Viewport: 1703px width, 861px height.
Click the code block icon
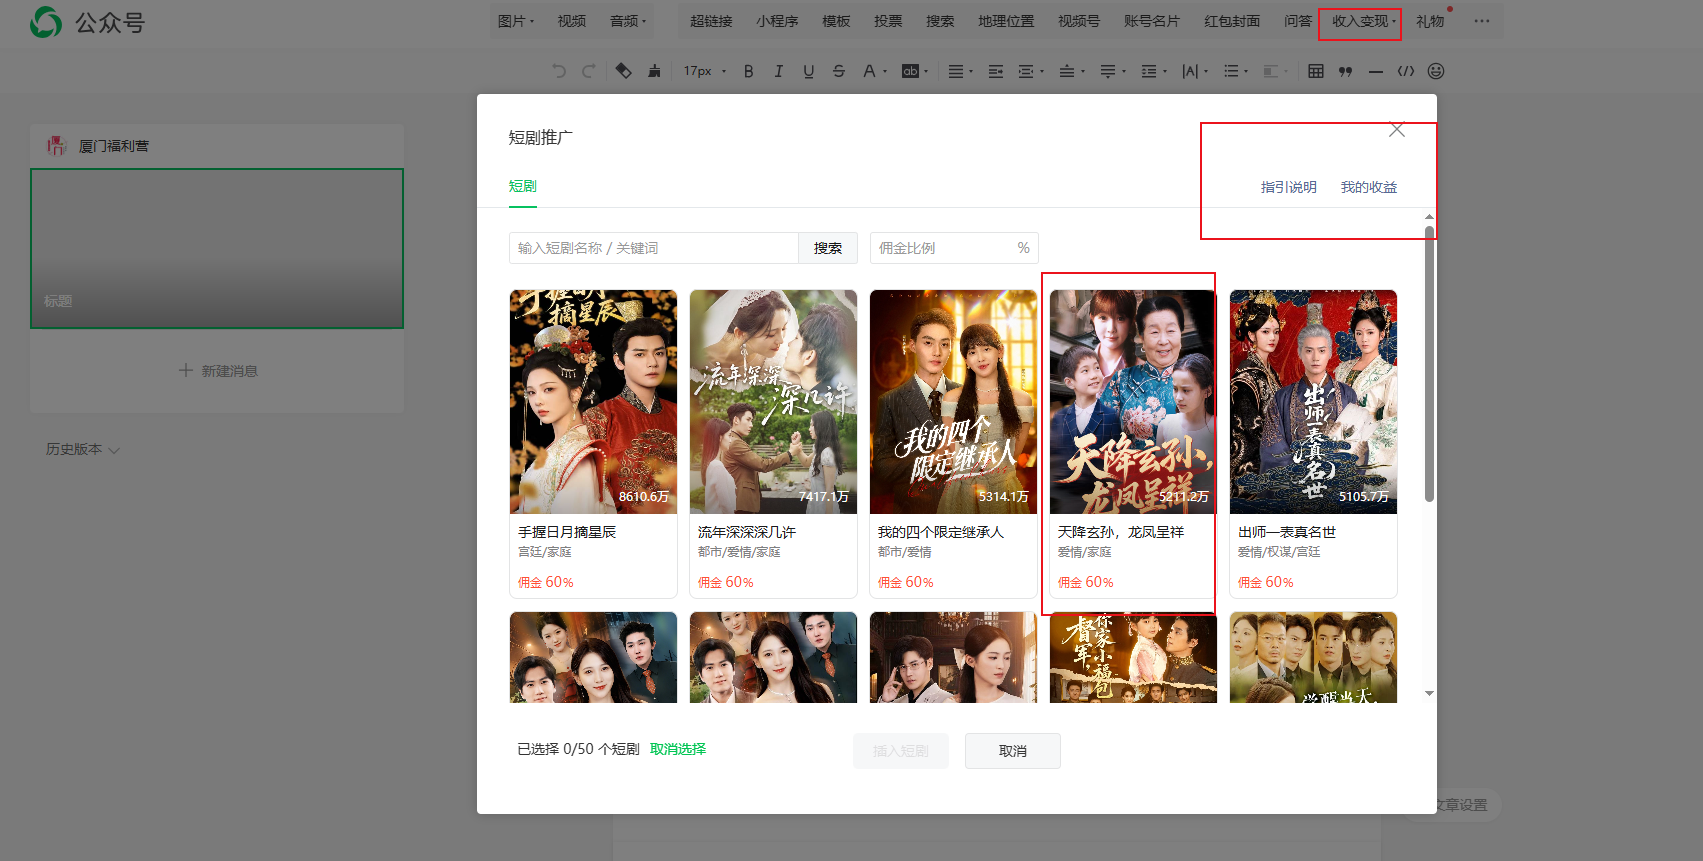1406,71
